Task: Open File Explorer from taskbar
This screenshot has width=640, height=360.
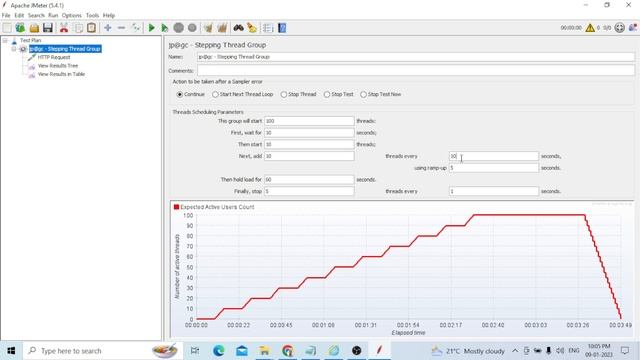Action: tap(264, 351)
